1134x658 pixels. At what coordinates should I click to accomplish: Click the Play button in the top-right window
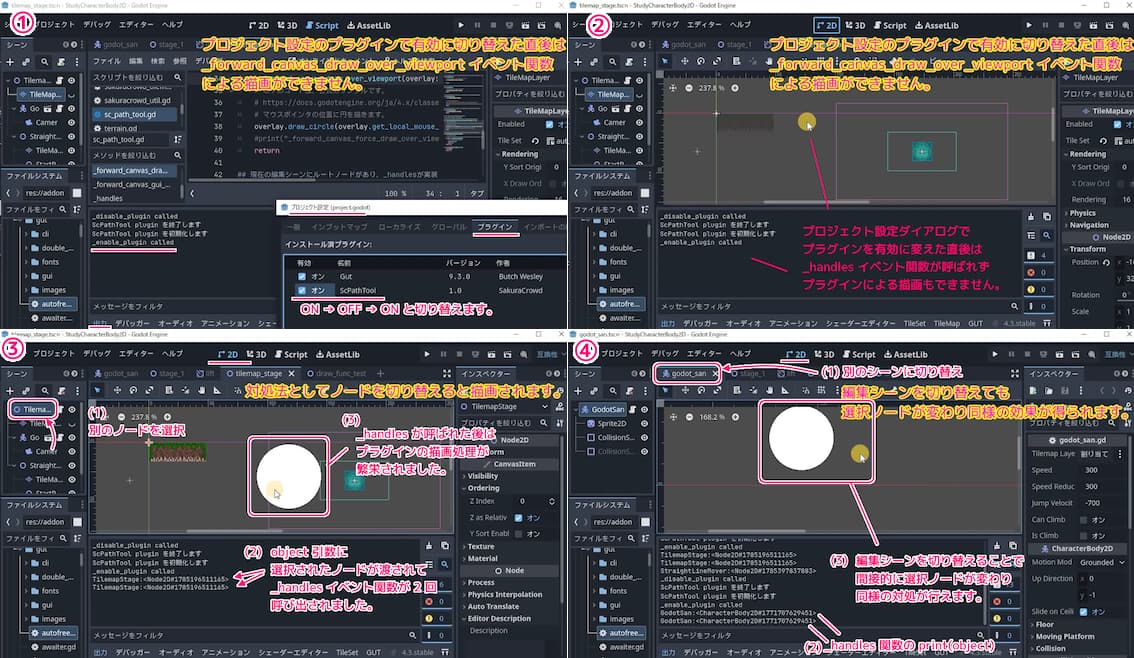pyautogui.click(x=1028, y=25)
